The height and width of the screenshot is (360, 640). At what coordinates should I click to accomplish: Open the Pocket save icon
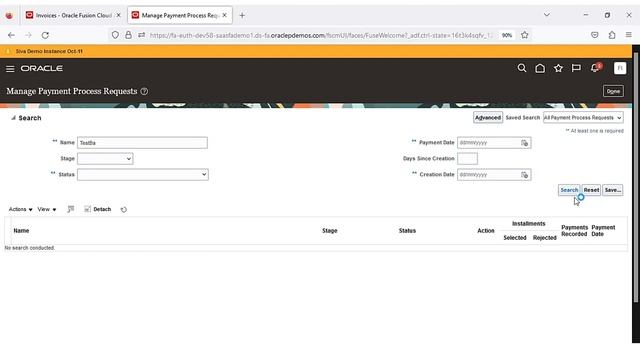tap(595, 35)
